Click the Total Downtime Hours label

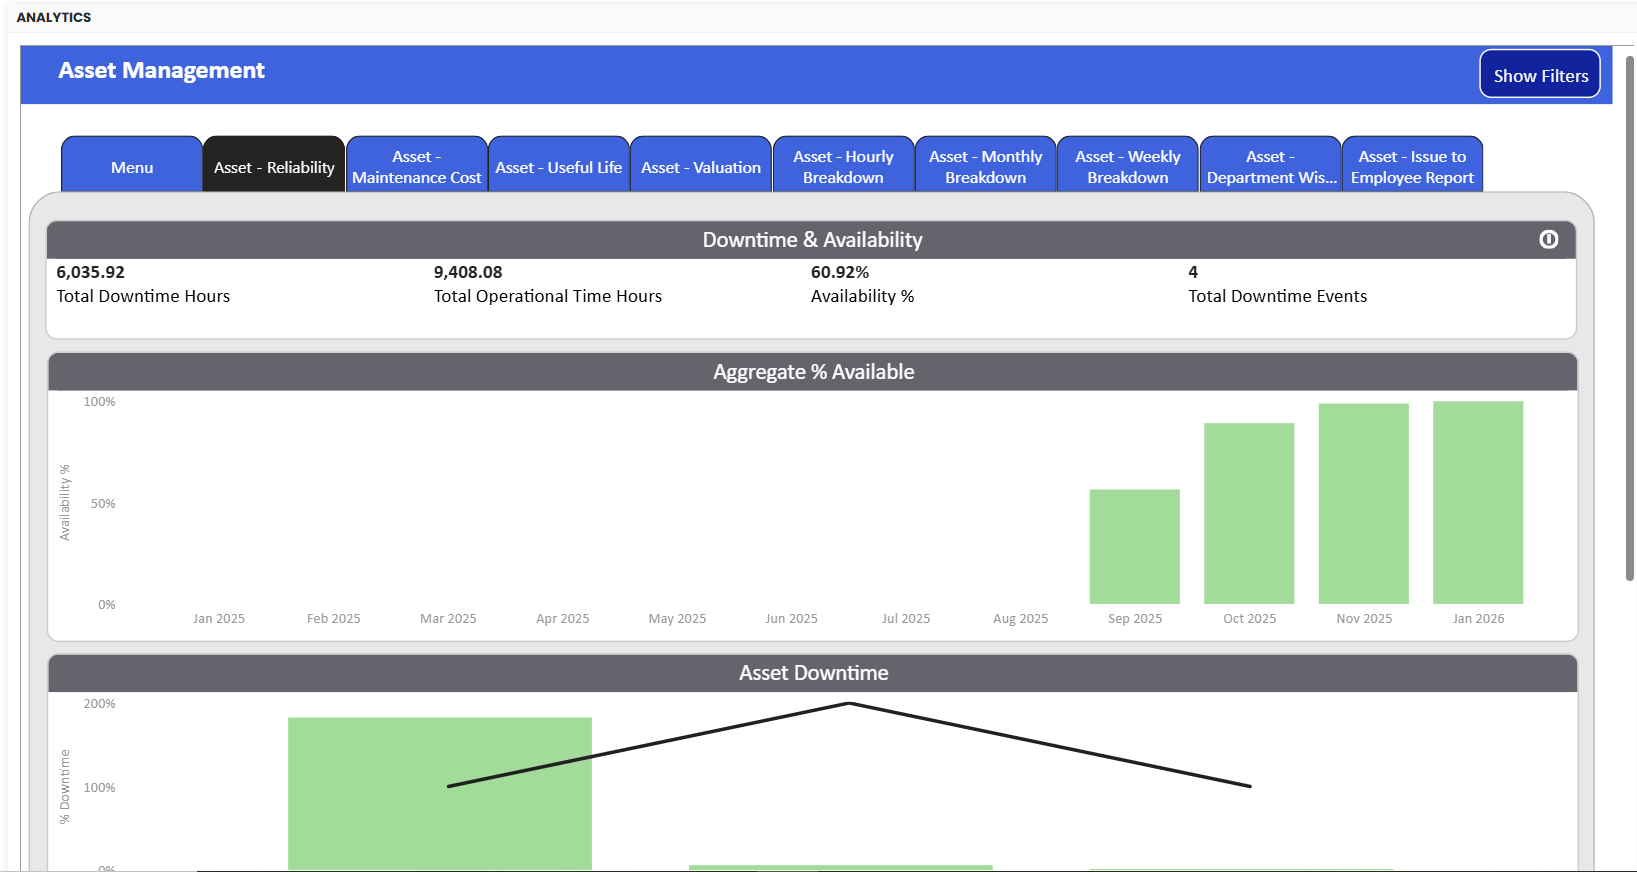click(x=143, y=296)
